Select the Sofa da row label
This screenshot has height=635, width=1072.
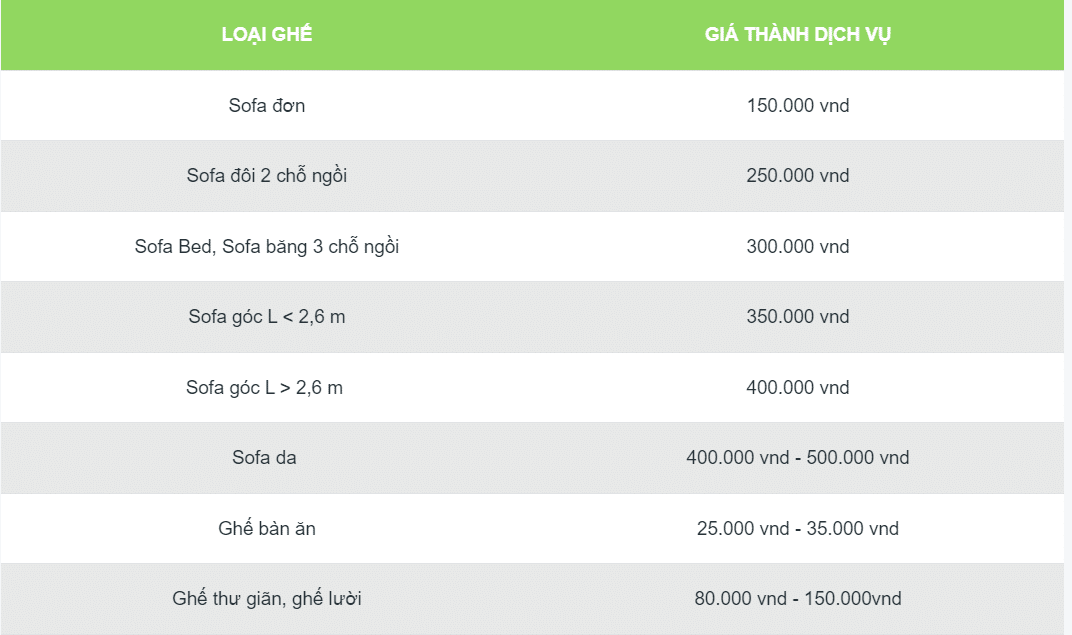265,457
